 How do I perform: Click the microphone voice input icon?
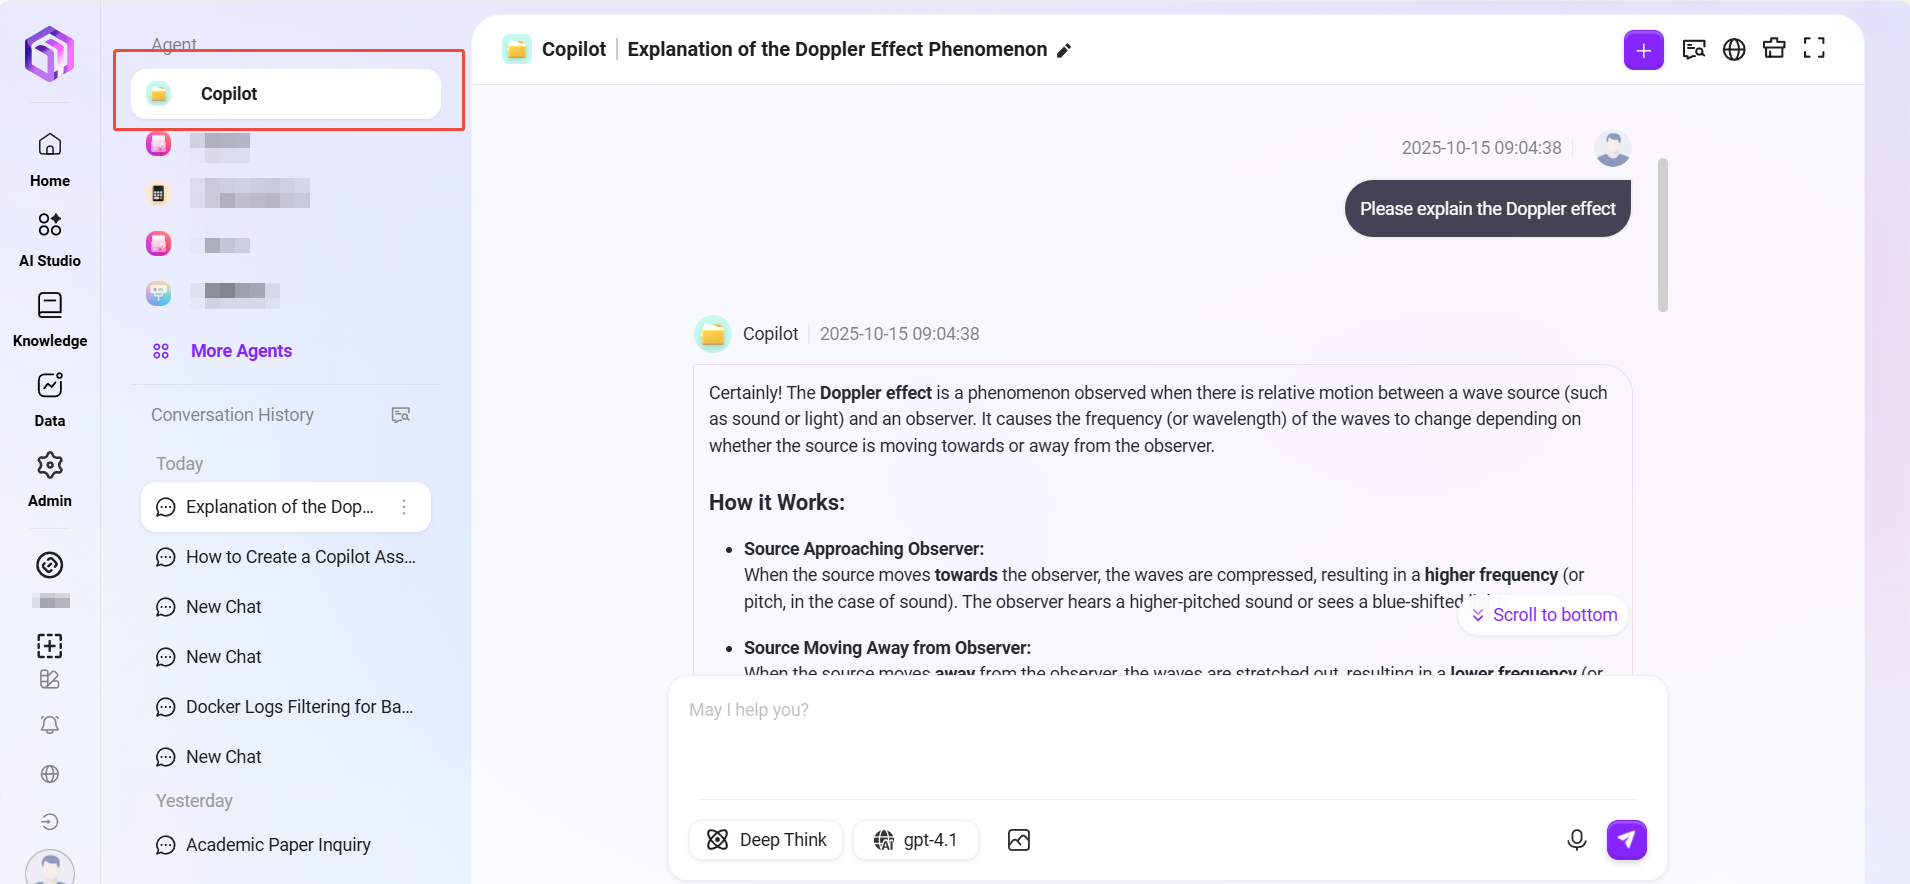click(x=1576, y=840)
